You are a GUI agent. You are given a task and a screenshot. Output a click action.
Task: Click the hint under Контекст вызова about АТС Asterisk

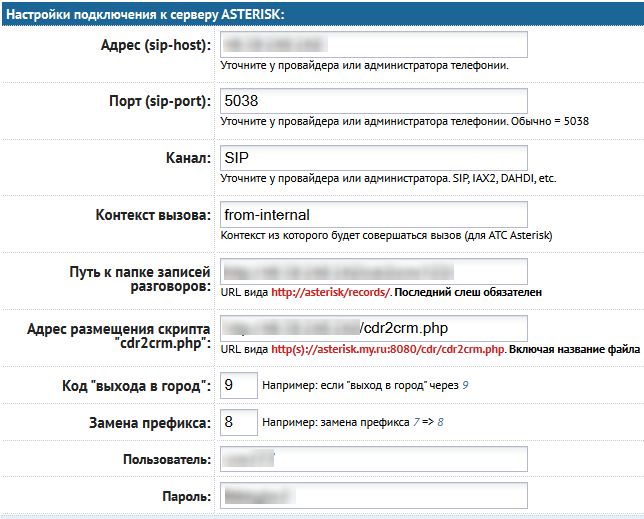pos(386,235)
